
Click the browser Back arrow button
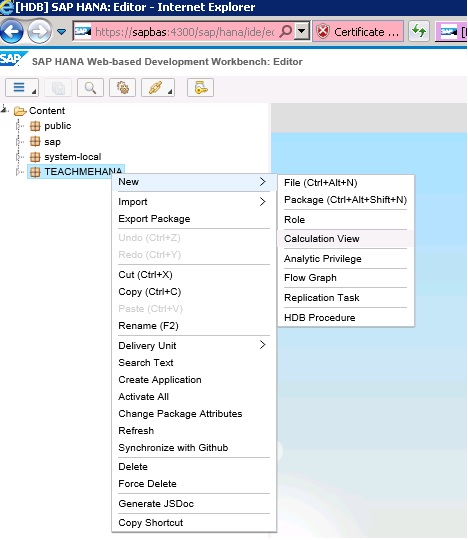[x=12, y=31]
